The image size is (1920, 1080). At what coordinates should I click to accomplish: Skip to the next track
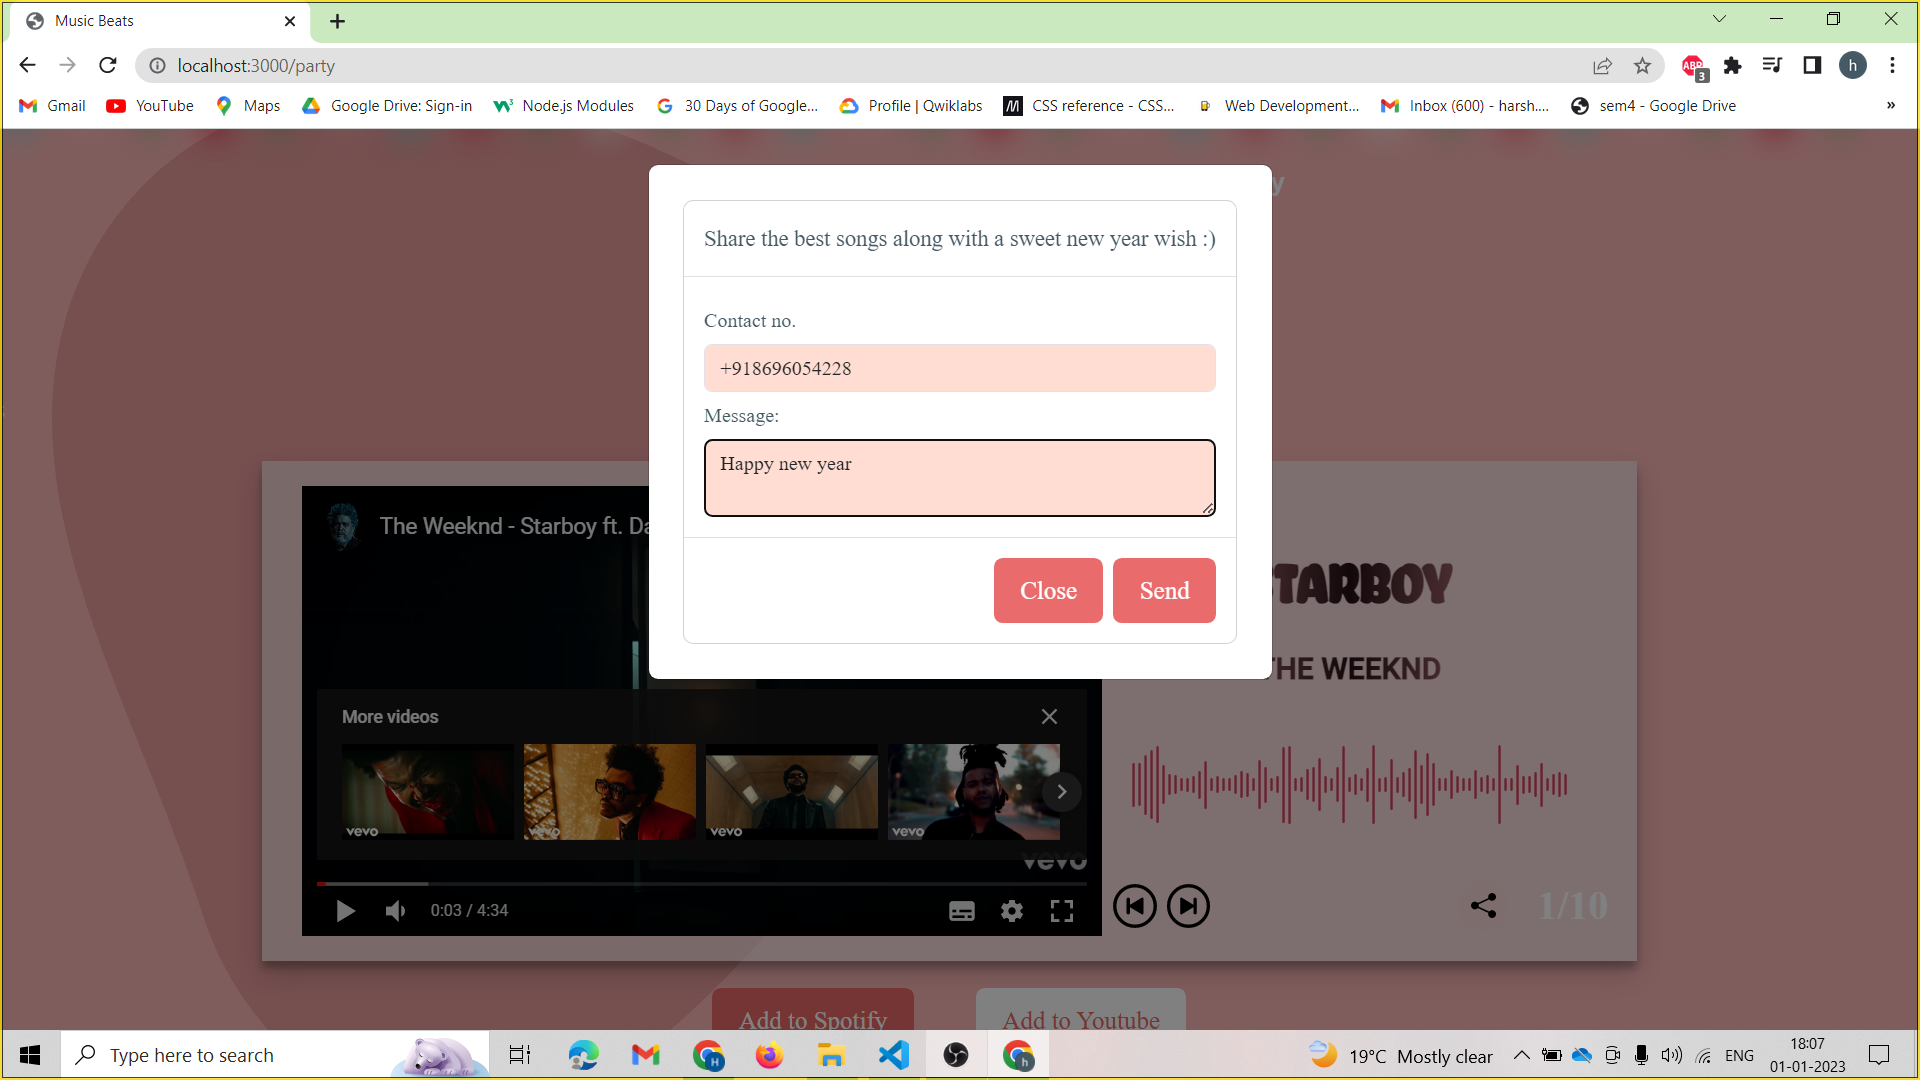point(1188,906)
